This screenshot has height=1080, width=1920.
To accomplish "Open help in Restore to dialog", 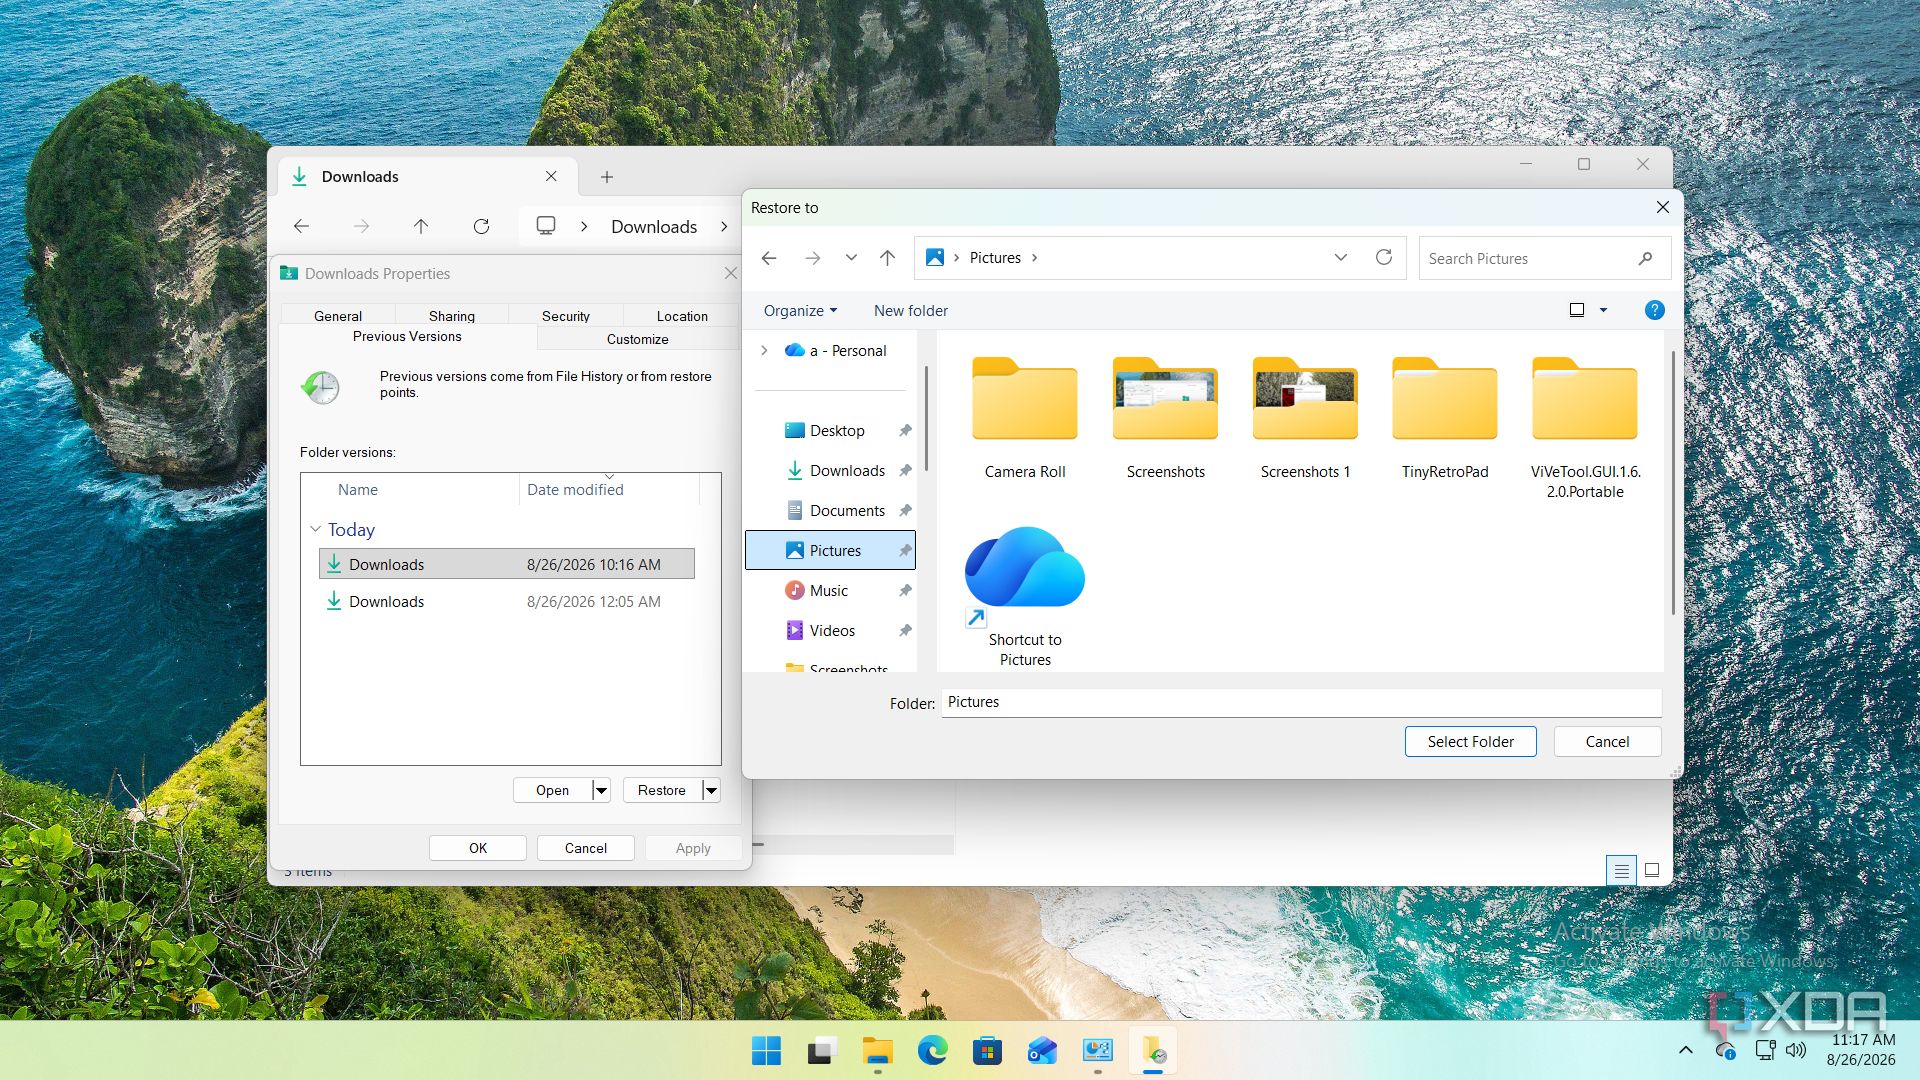I will [x=1654, y=310].
